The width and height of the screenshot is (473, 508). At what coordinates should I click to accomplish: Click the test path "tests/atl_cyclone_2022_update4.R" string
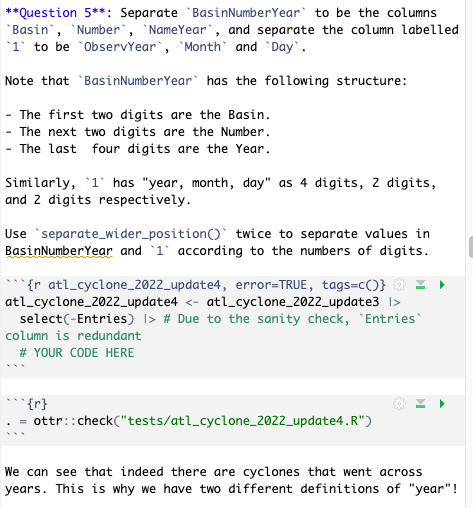click(242, 421)
